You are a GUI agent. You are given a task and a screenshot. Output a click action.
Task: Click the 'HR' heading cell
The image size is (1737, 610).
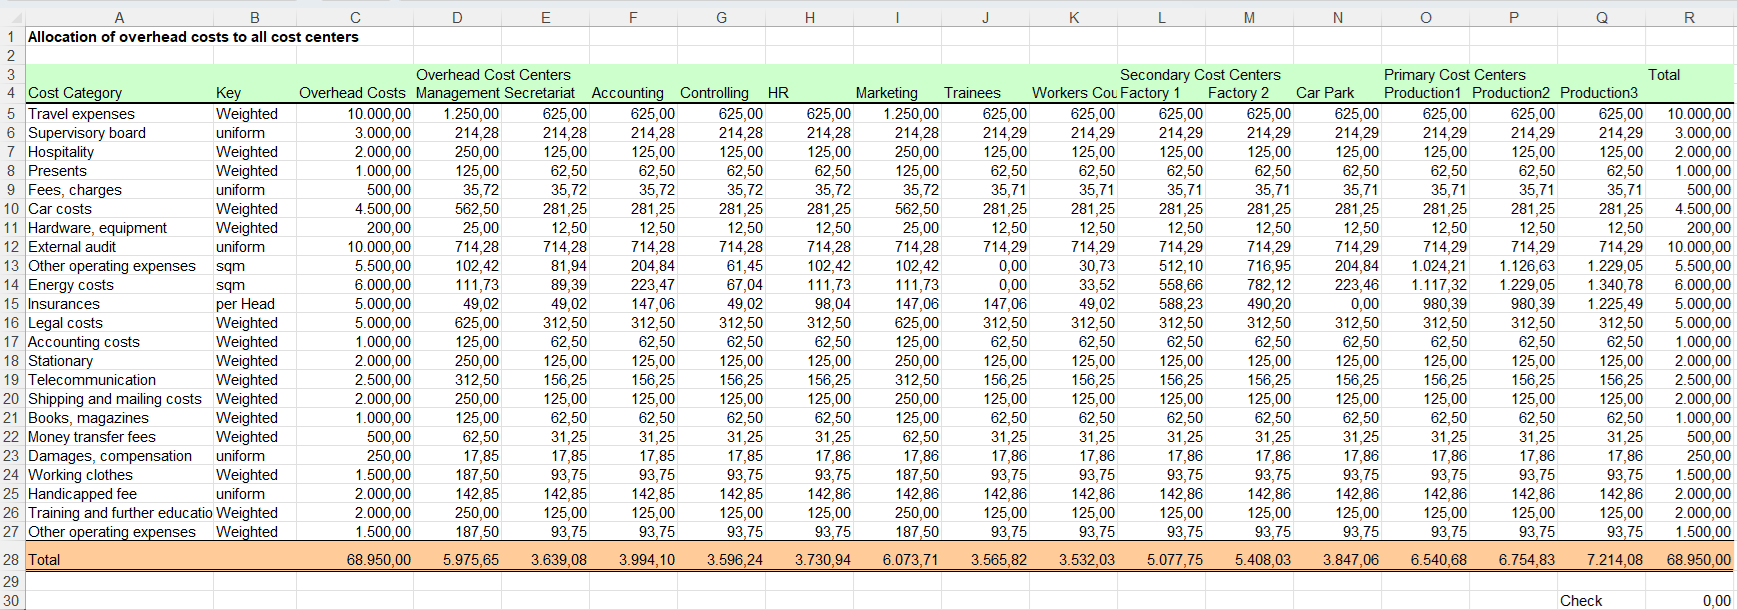[x=778, y=93]
